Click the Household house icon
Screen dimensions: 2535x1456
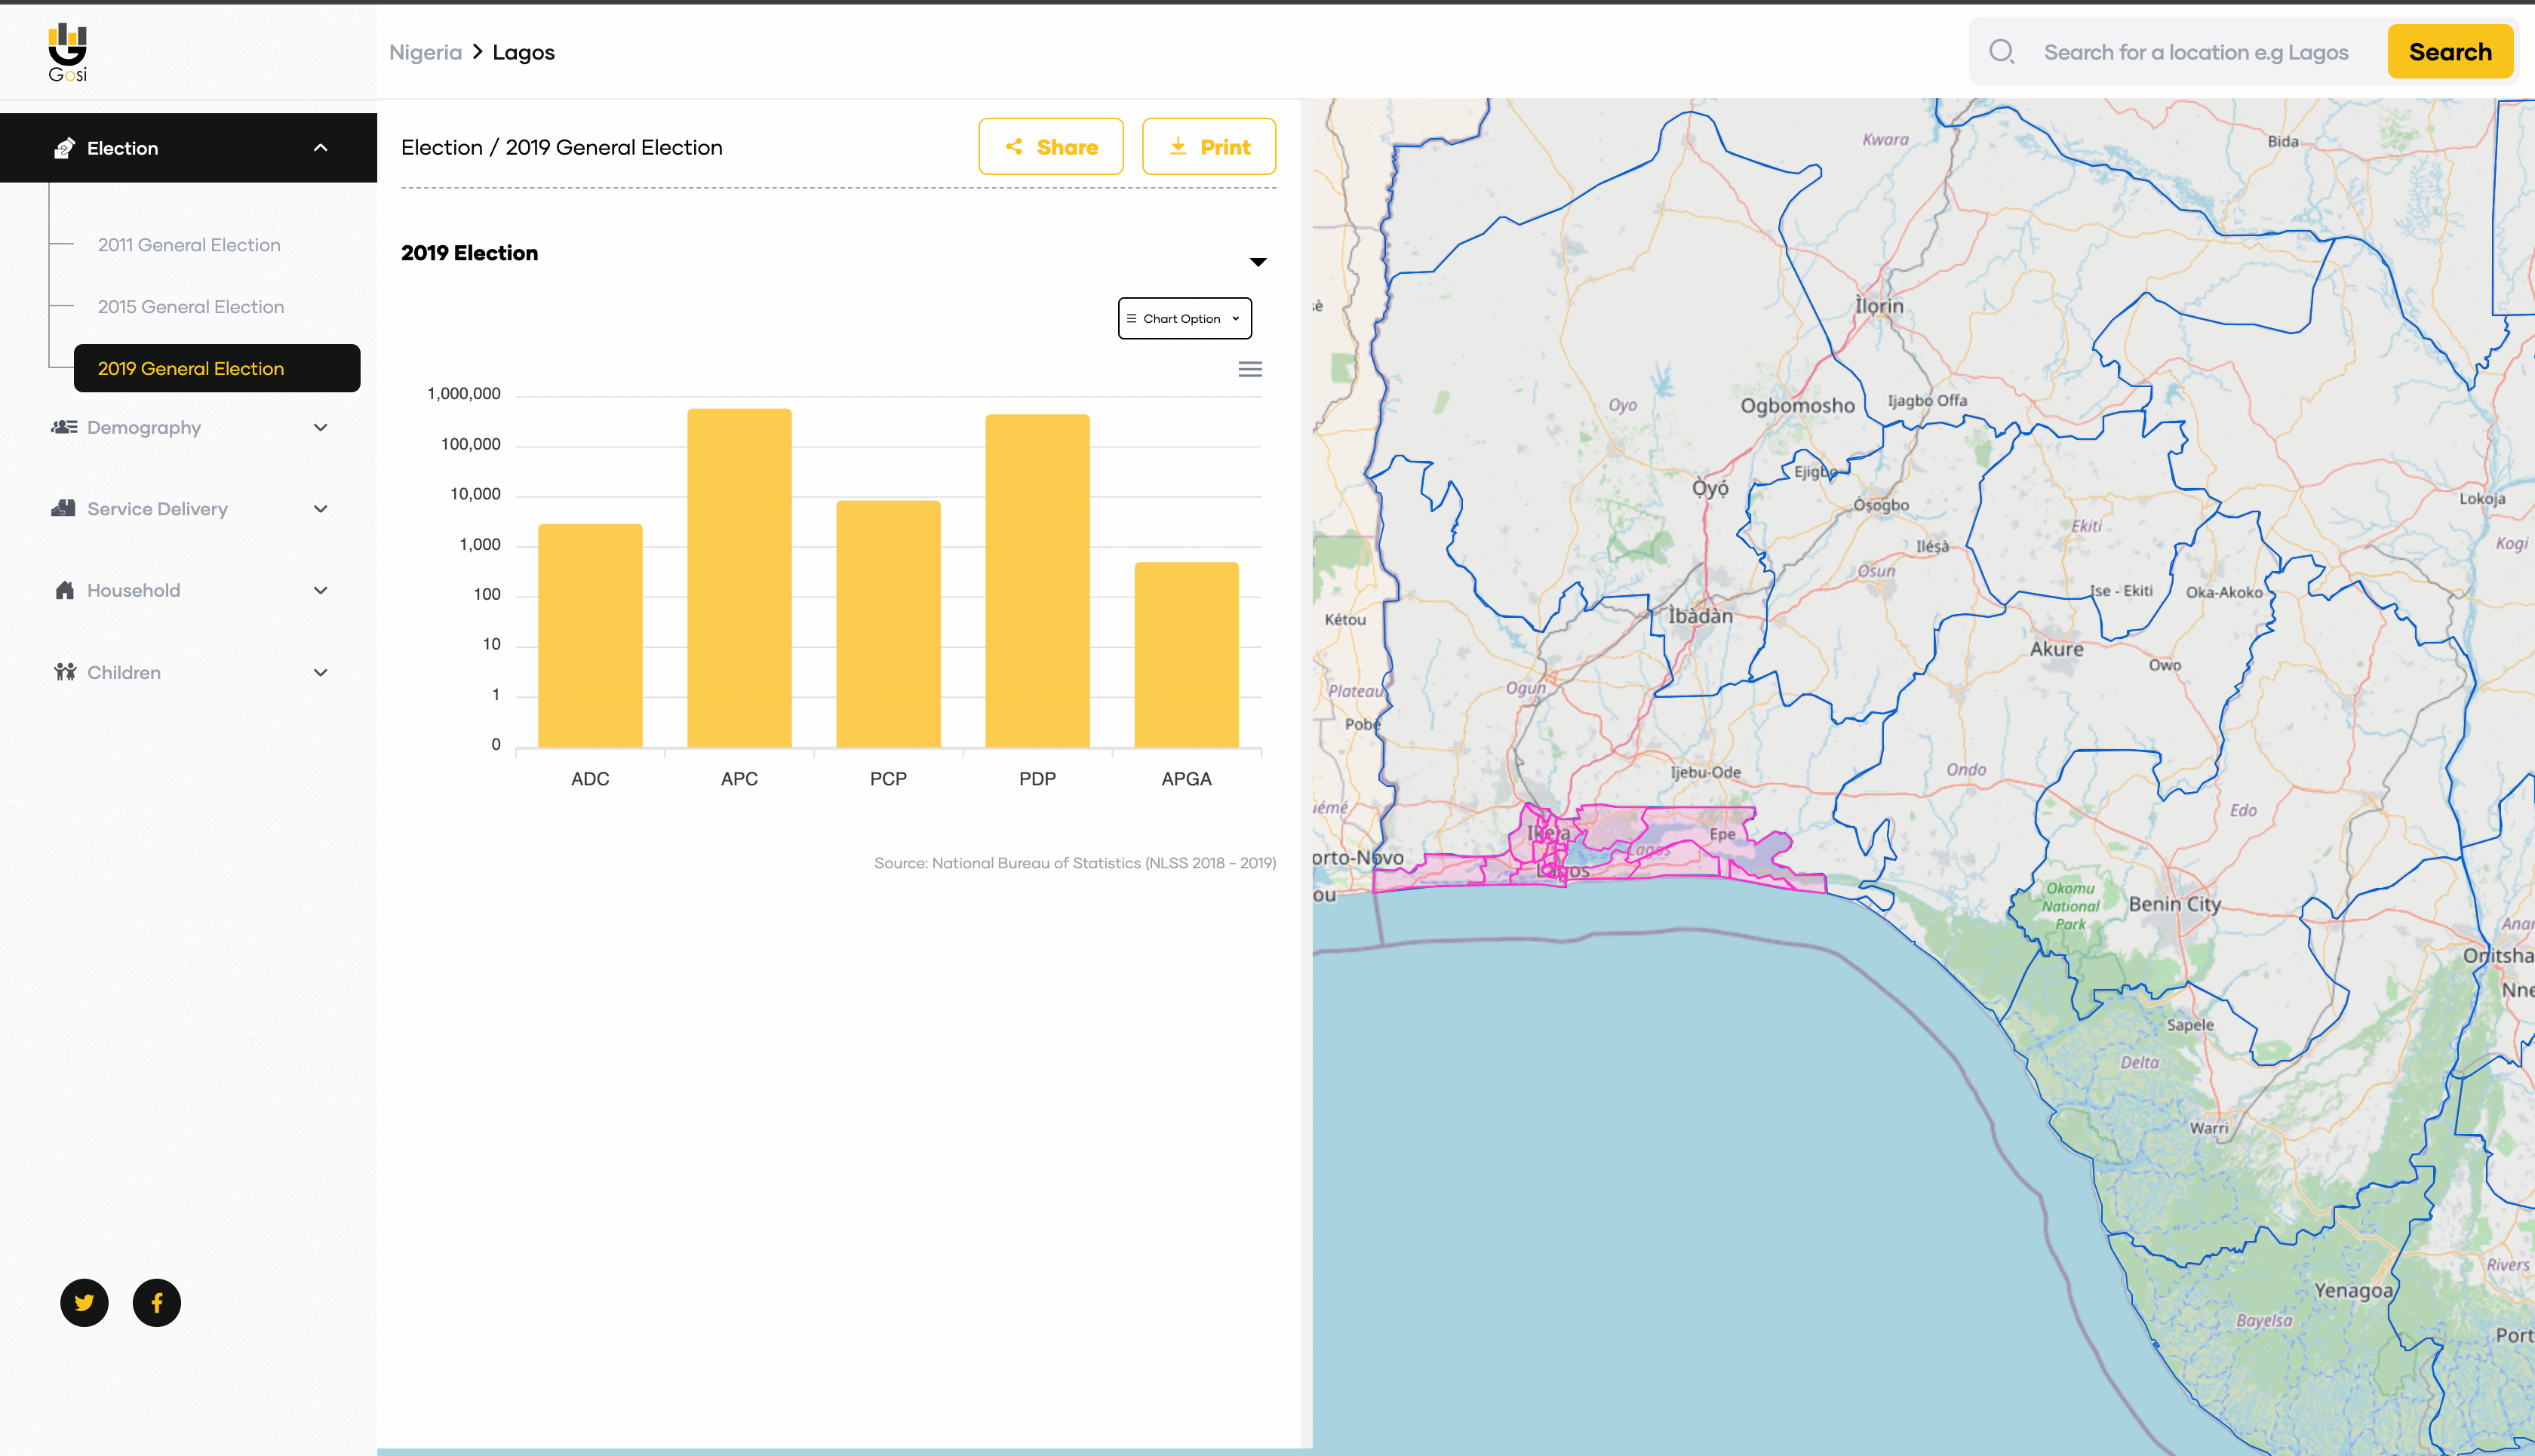pos(64,590)
